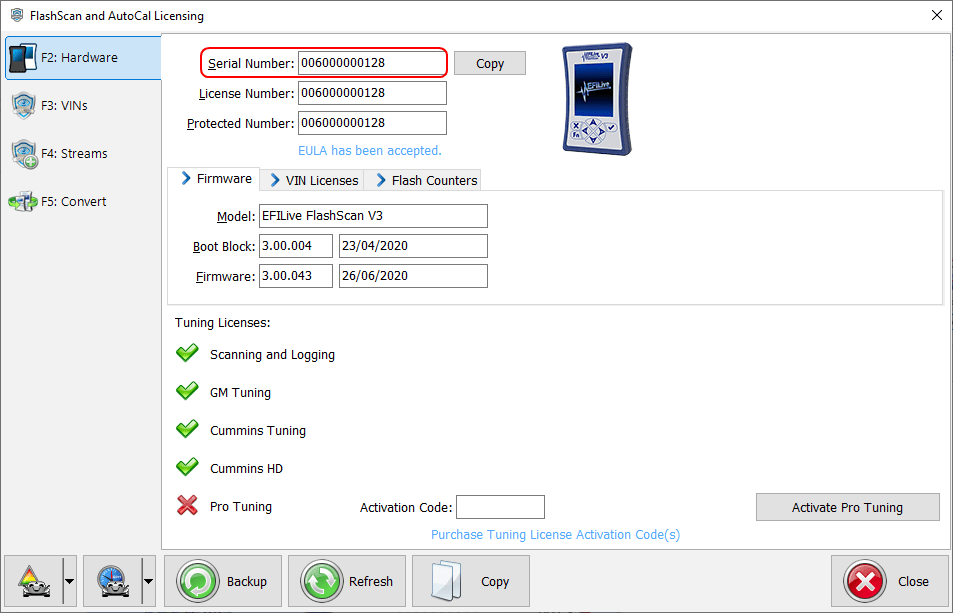Click the Backup button
This screenshot has width=953, height=613.
[222, 581]
